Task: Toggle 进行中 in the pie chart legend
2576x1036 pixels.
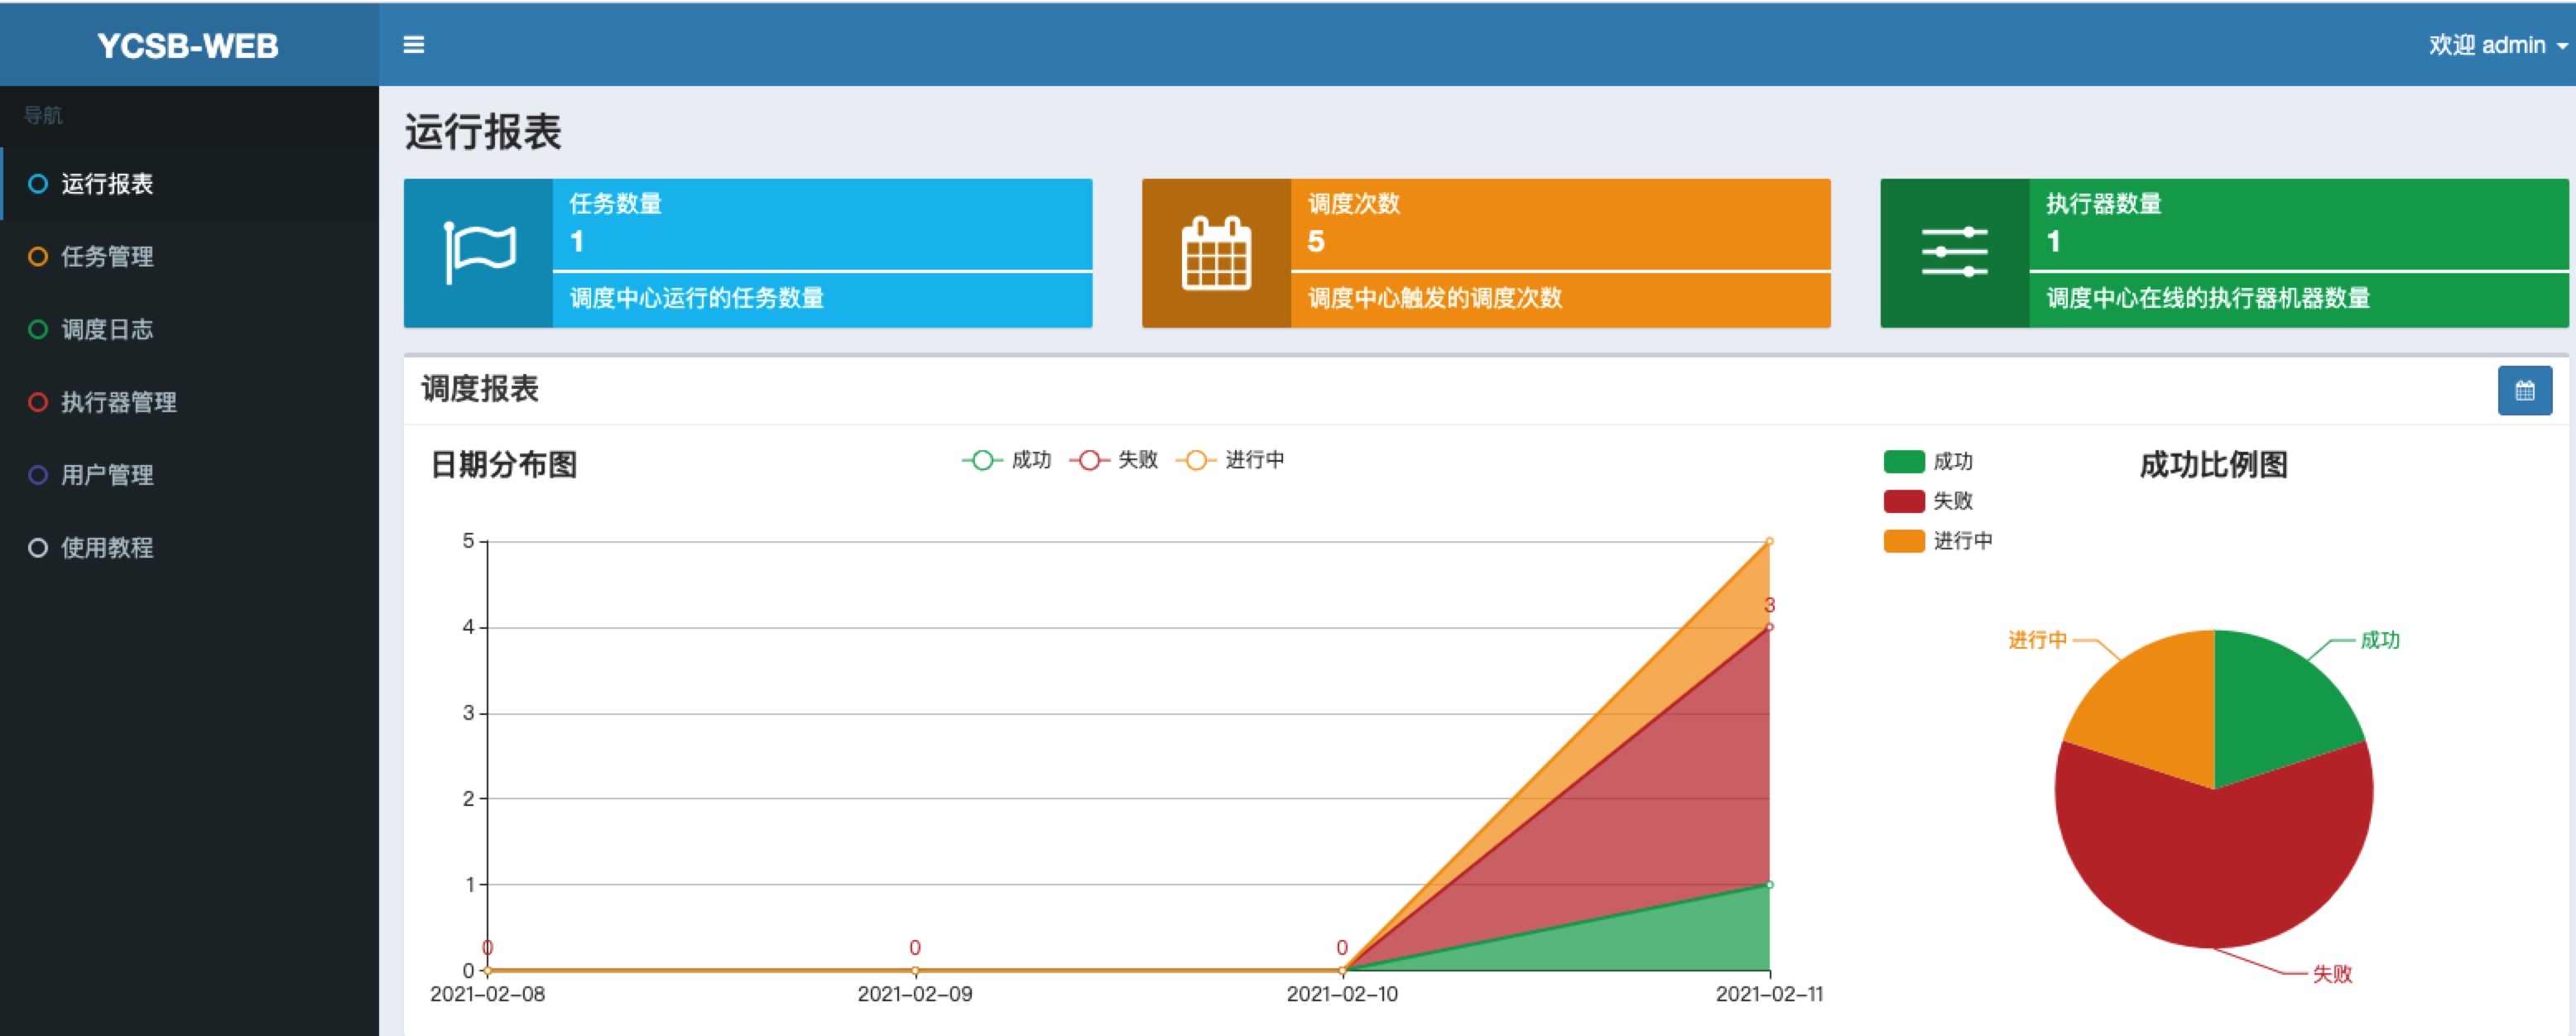Action: click(1938, 541)
